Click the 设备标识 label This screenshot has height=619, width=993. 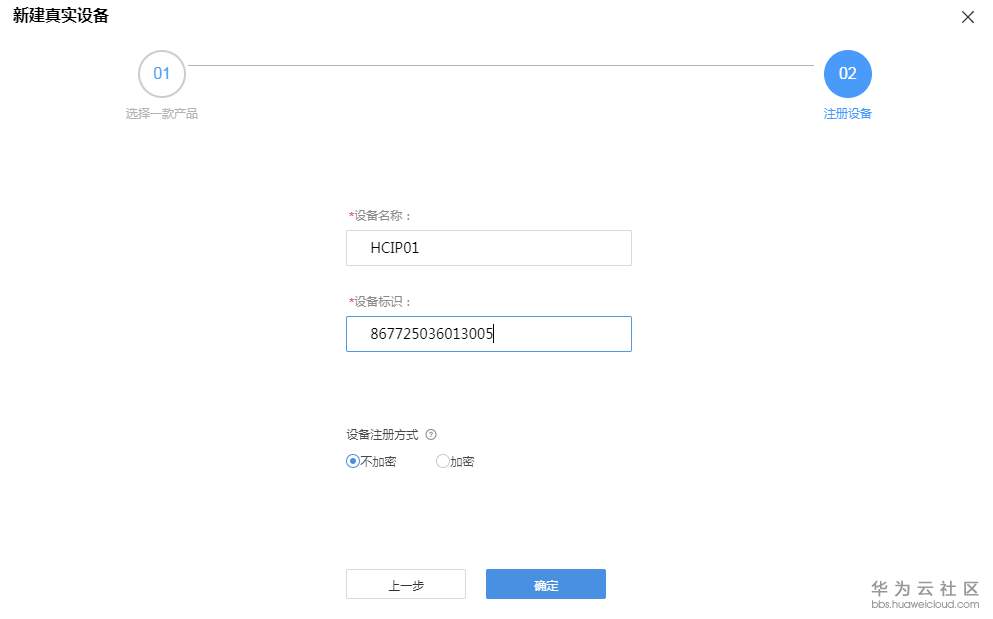tap(380, 302)
